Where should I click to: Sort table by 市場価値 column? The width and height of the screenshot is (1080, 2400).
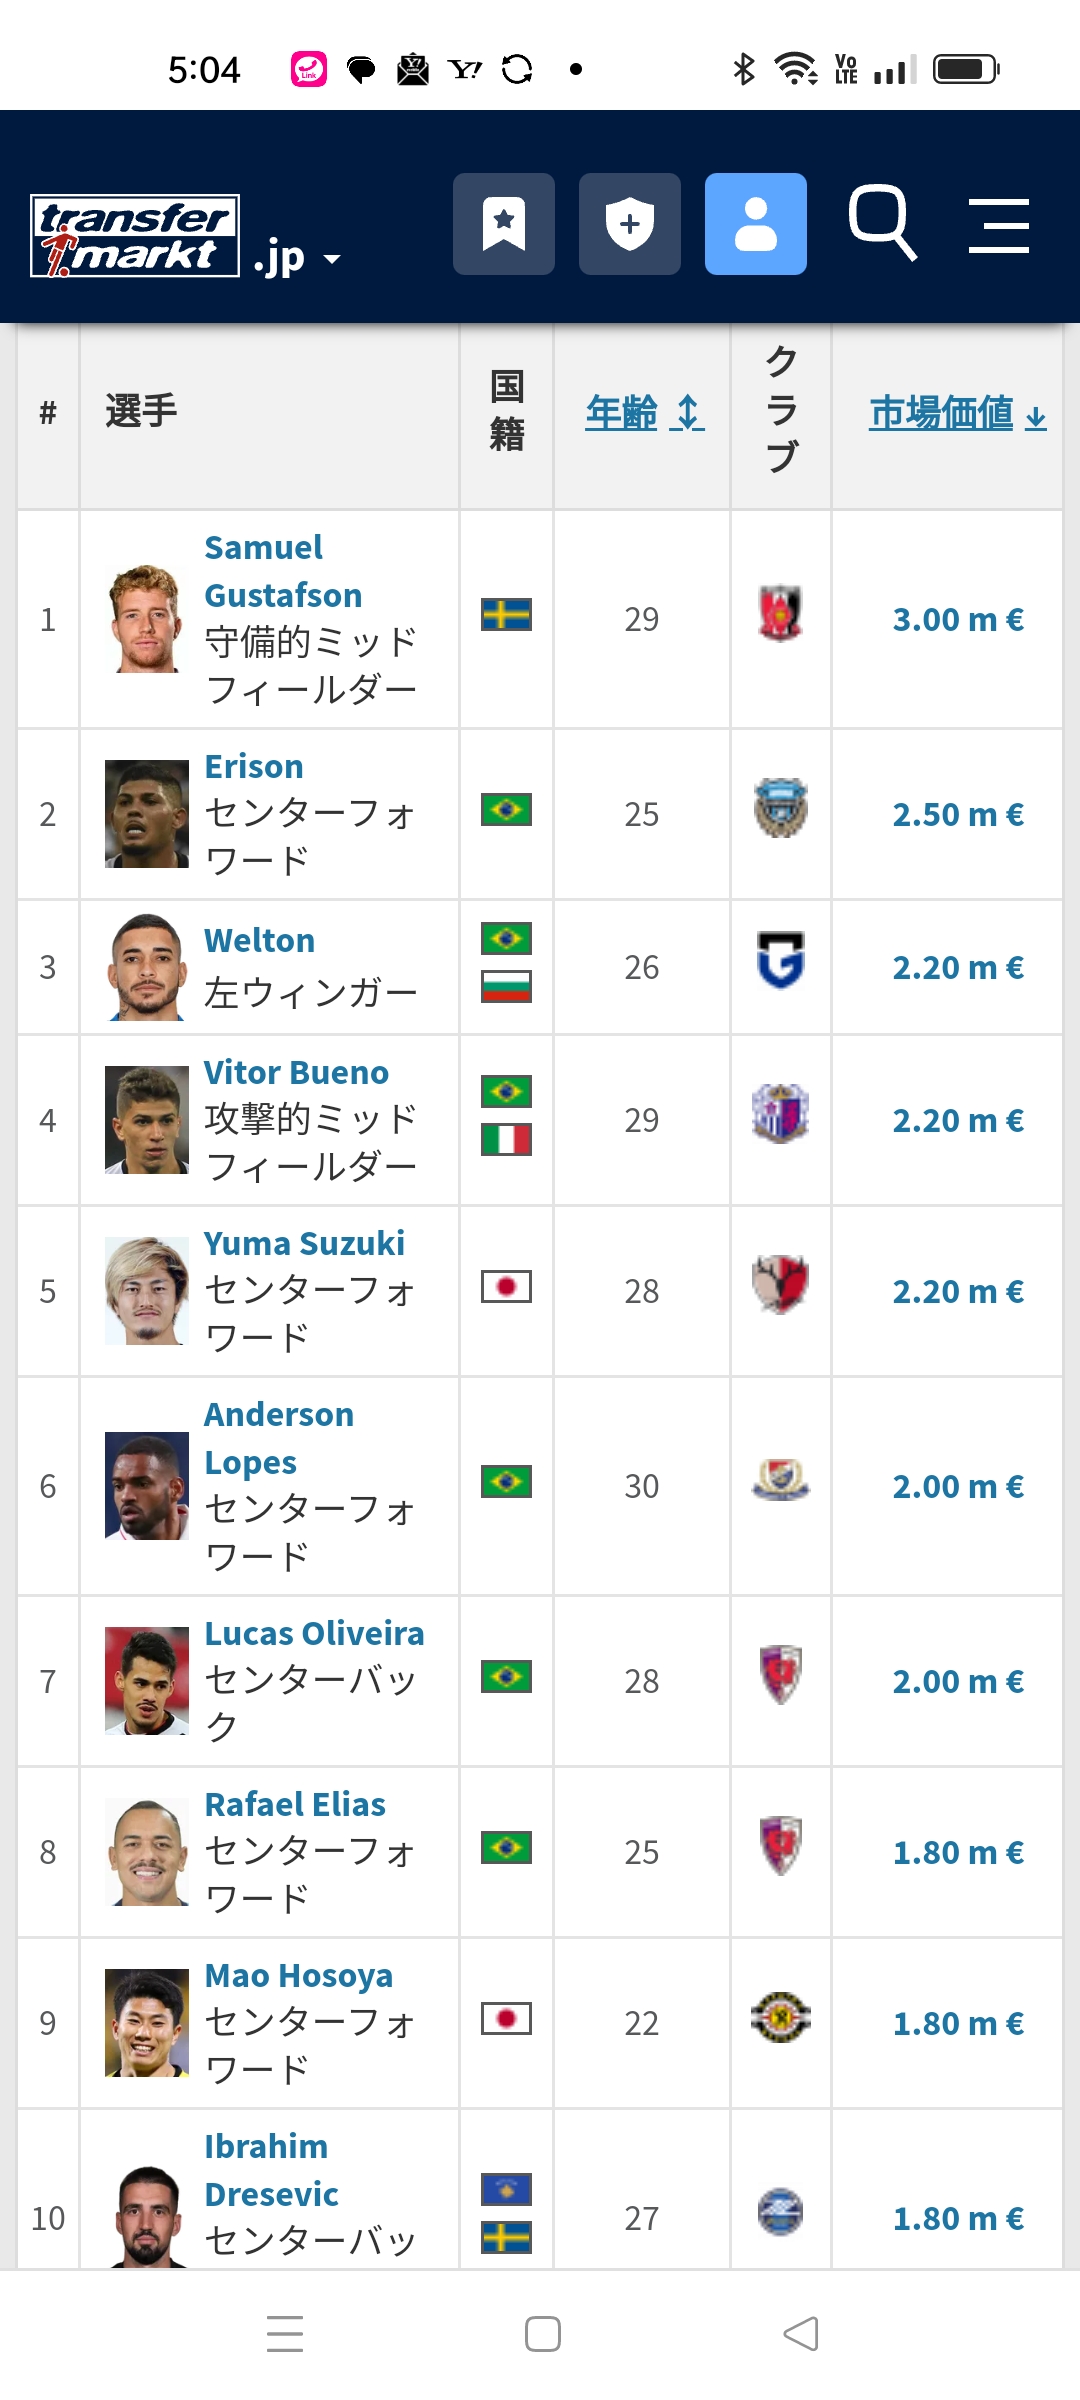pyautogui.click(x=958, y=413)
